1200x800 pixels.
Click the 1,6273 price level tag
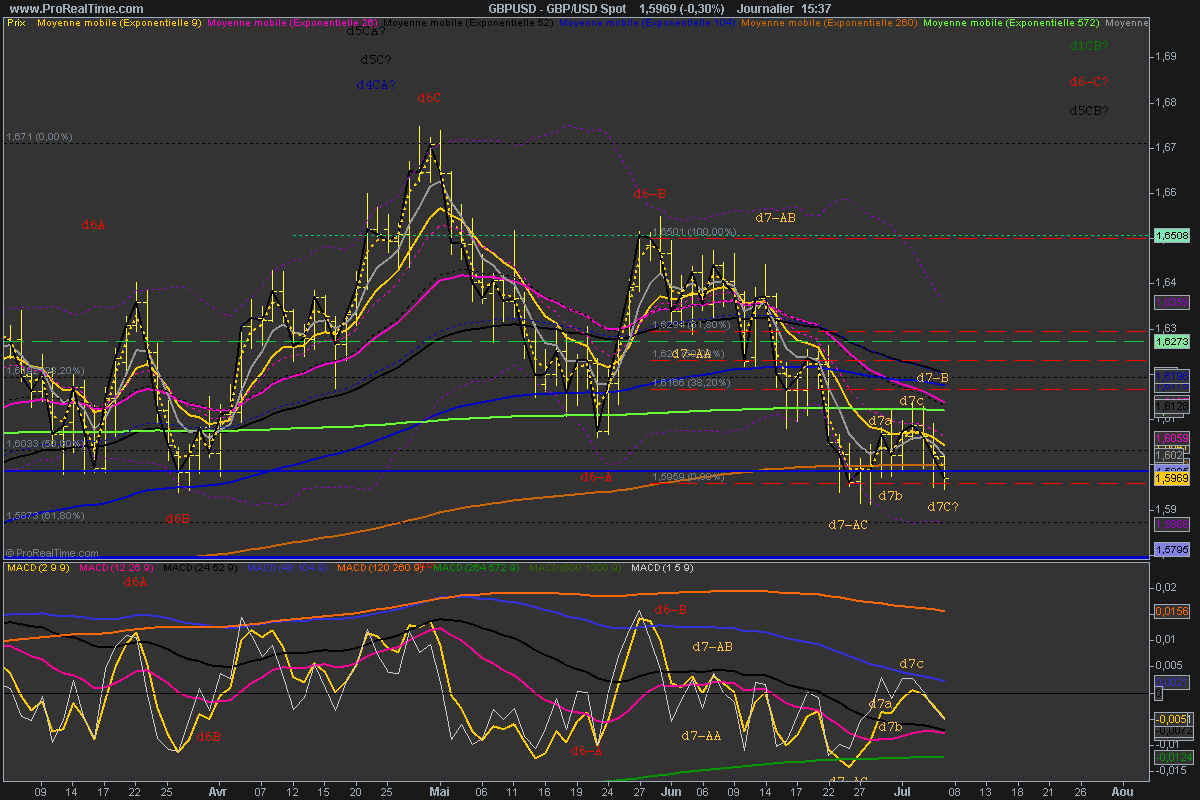pos(1171,341)
